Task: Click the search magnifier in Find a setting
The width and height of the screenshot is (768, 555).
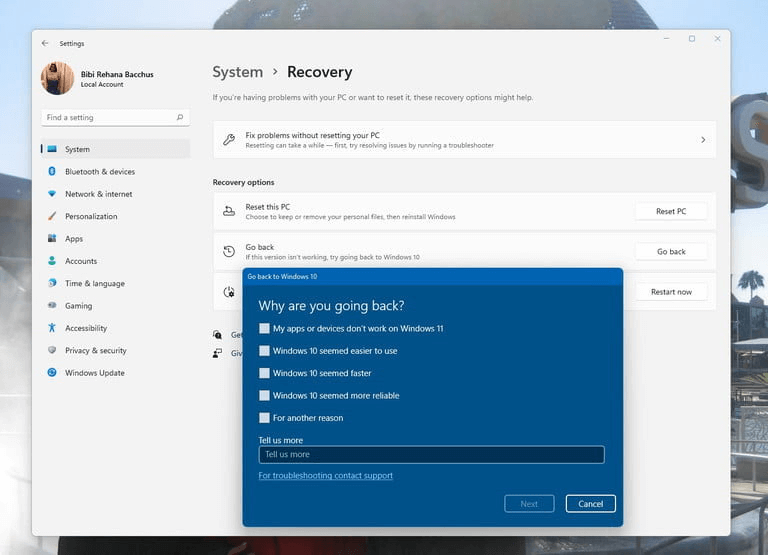Action: pyautogui.click(x=180, y=118)
